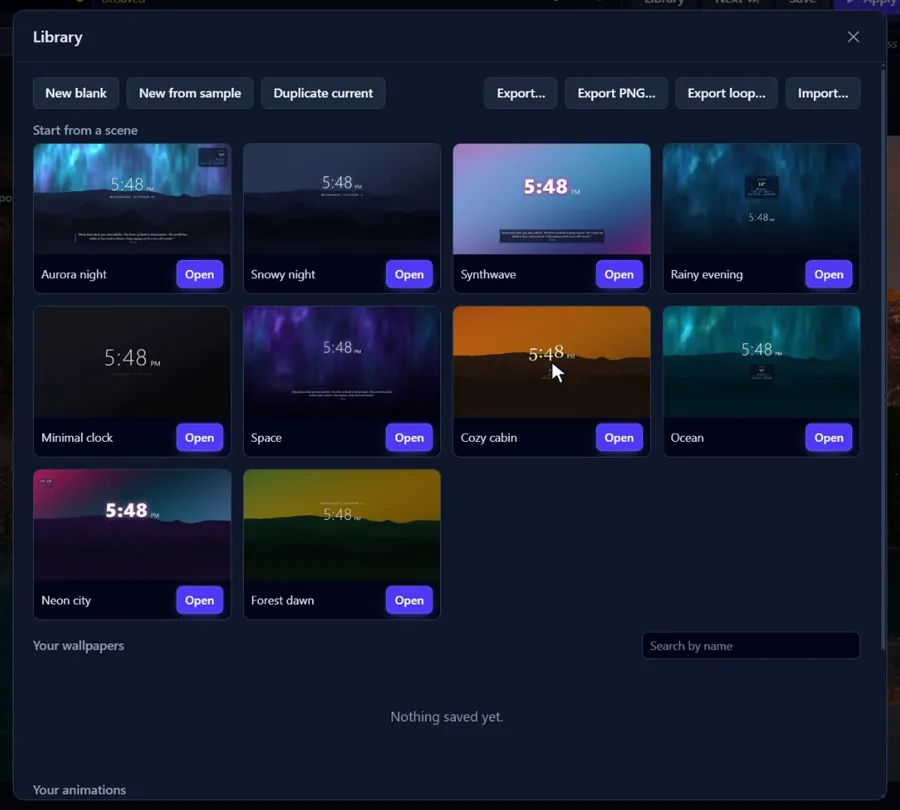Screen dimensions: 900x810
Task: Open the Space scene
Action: click(409, 437)
